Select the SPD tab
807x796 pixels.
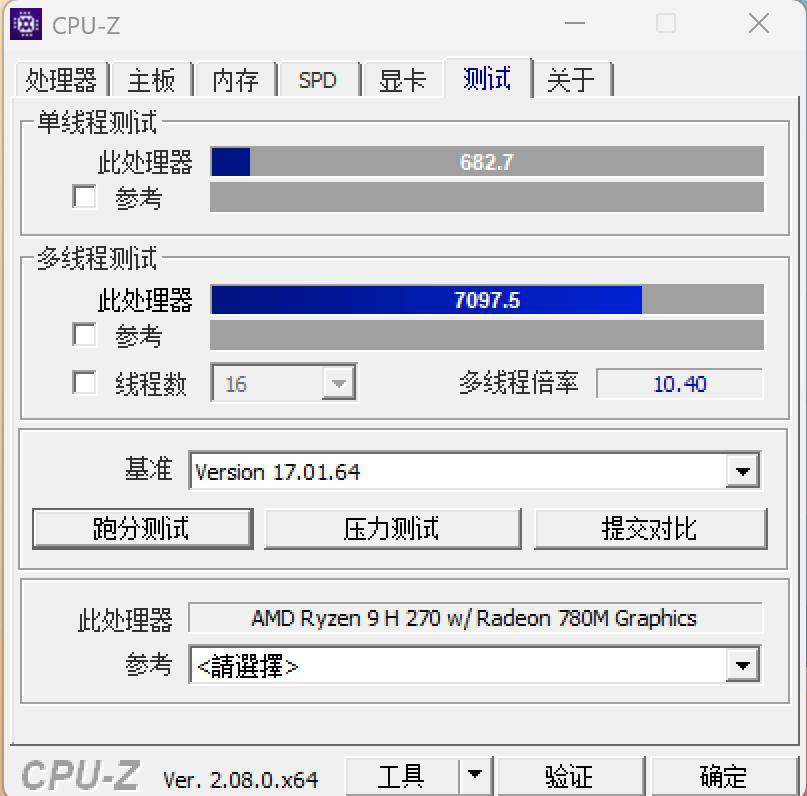[x=318, y=80]
